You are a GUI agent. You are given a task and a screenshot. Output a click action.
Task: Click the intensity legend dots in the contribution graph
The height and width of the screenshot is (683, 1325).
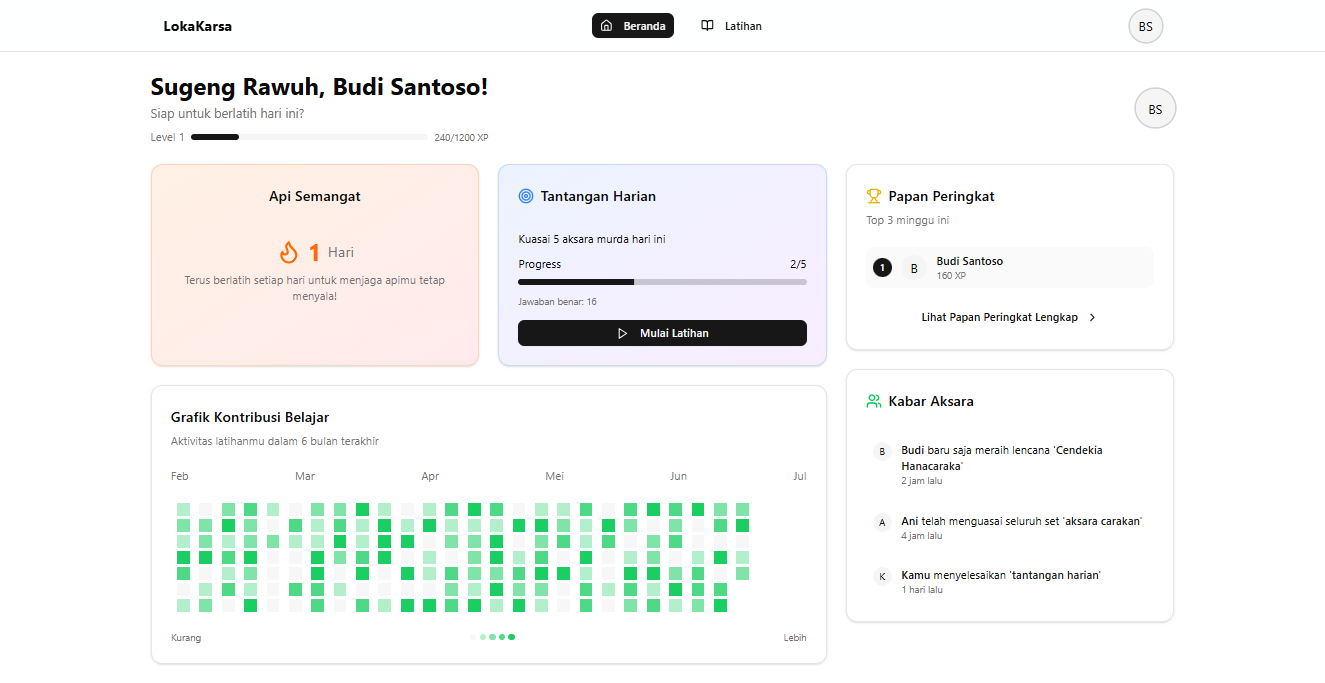[493, 637]
